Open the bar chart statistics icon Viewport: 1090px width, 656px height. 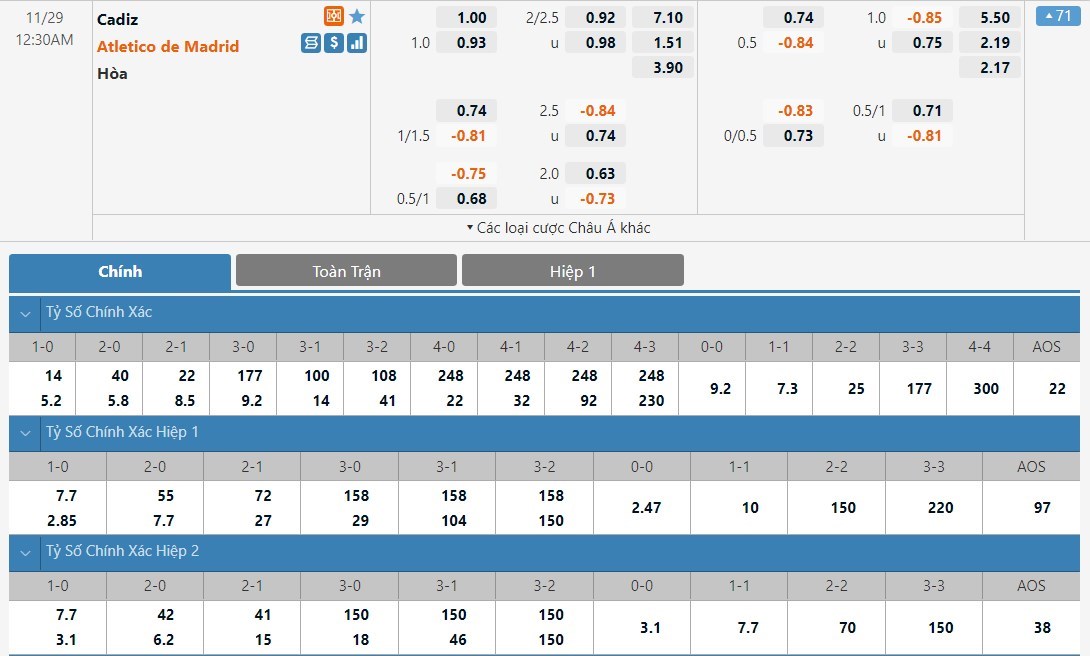pos(357,43)
